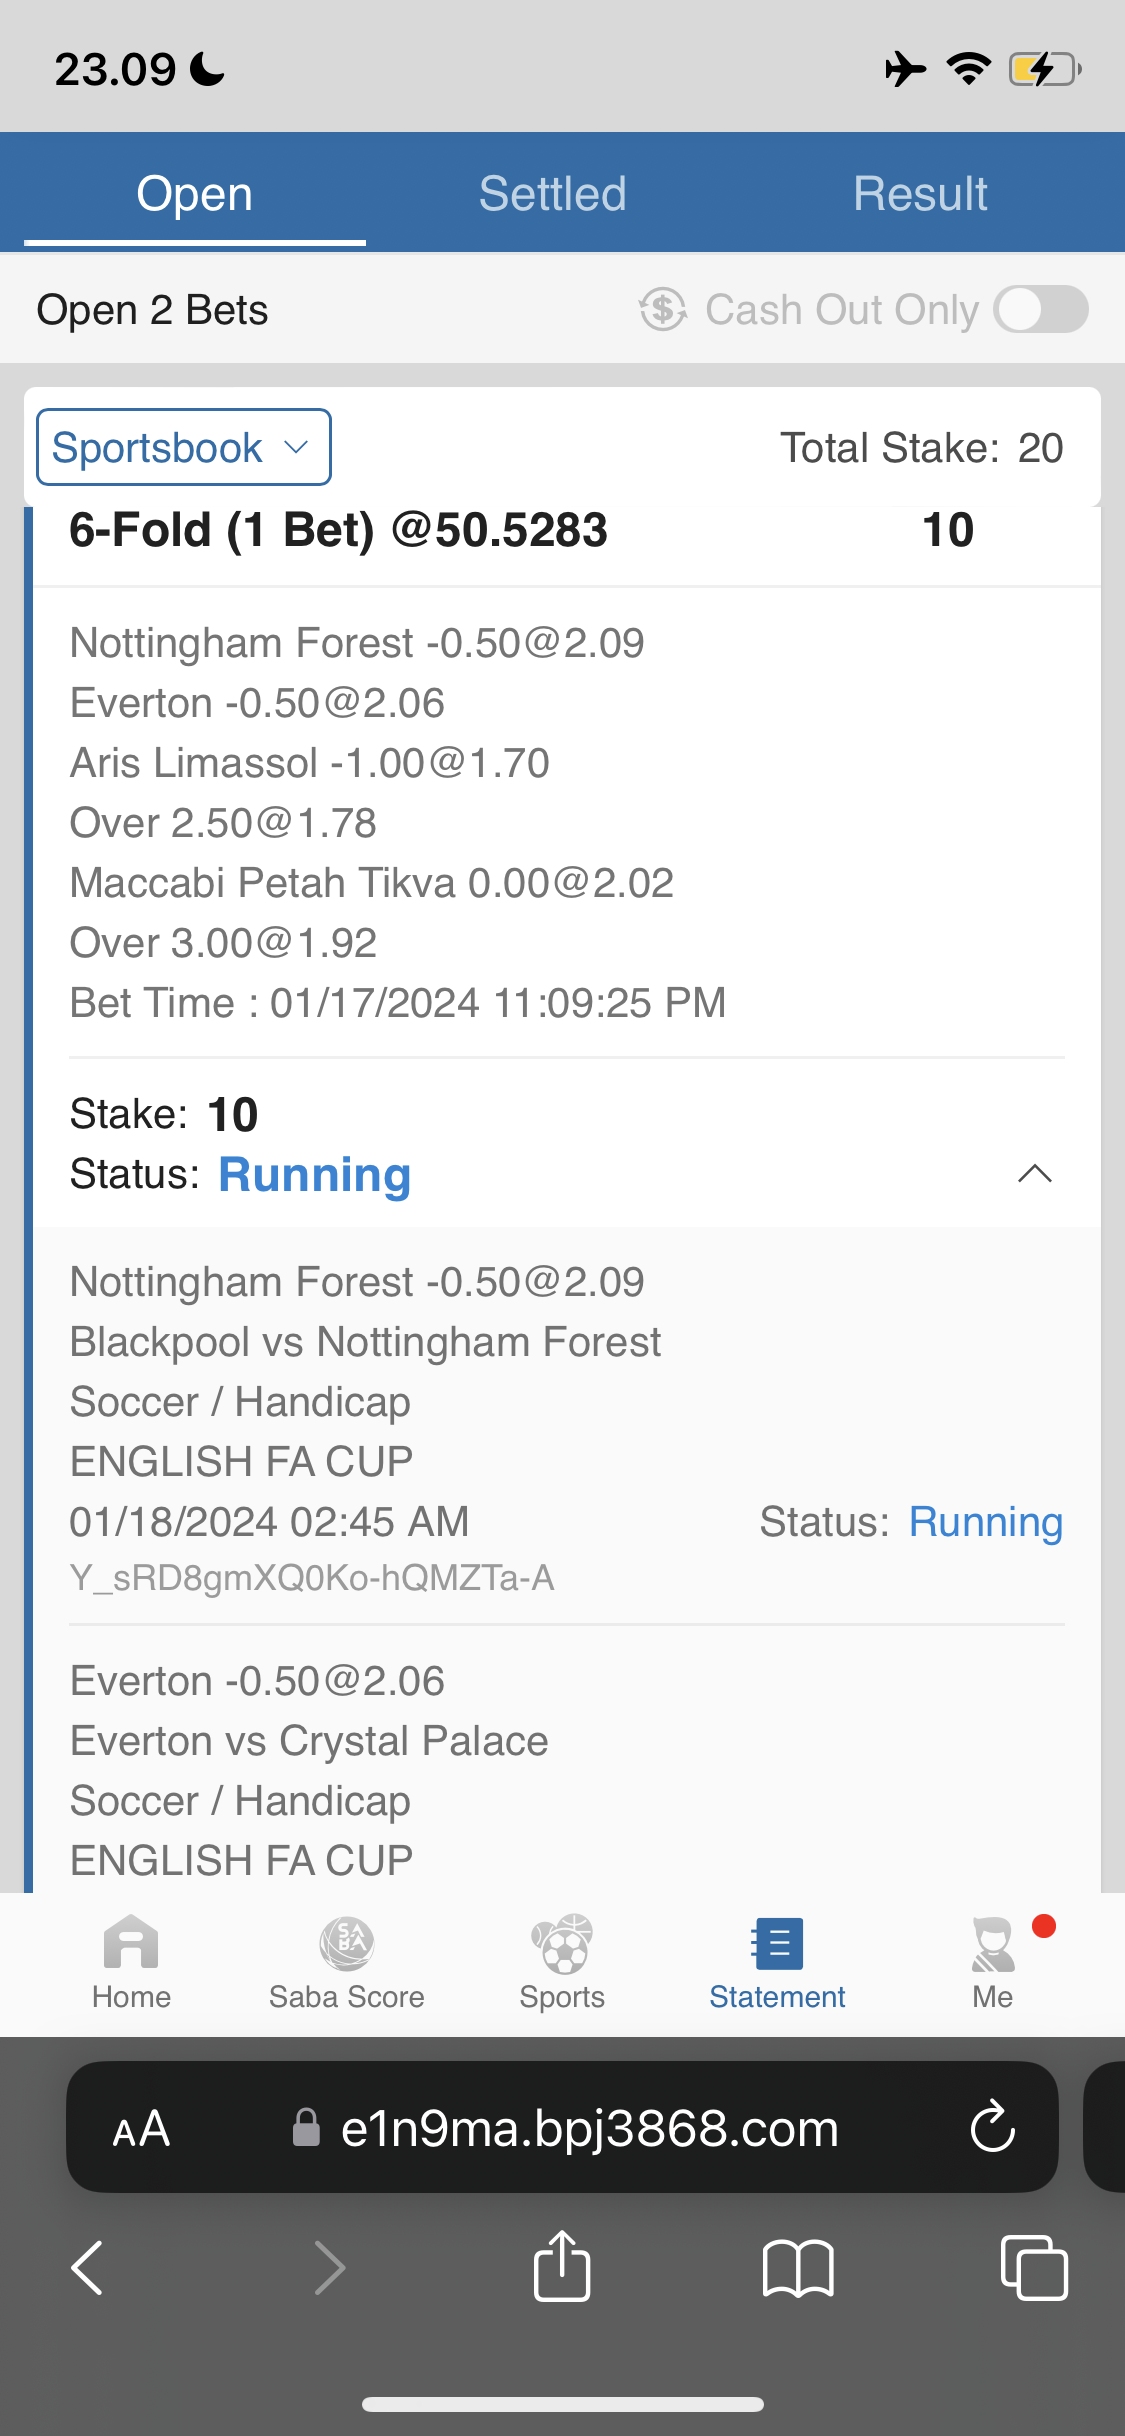This screenshot has width=1125, height=2436.
Task: Reload the page in Safari
Action: click(992, 2127)
